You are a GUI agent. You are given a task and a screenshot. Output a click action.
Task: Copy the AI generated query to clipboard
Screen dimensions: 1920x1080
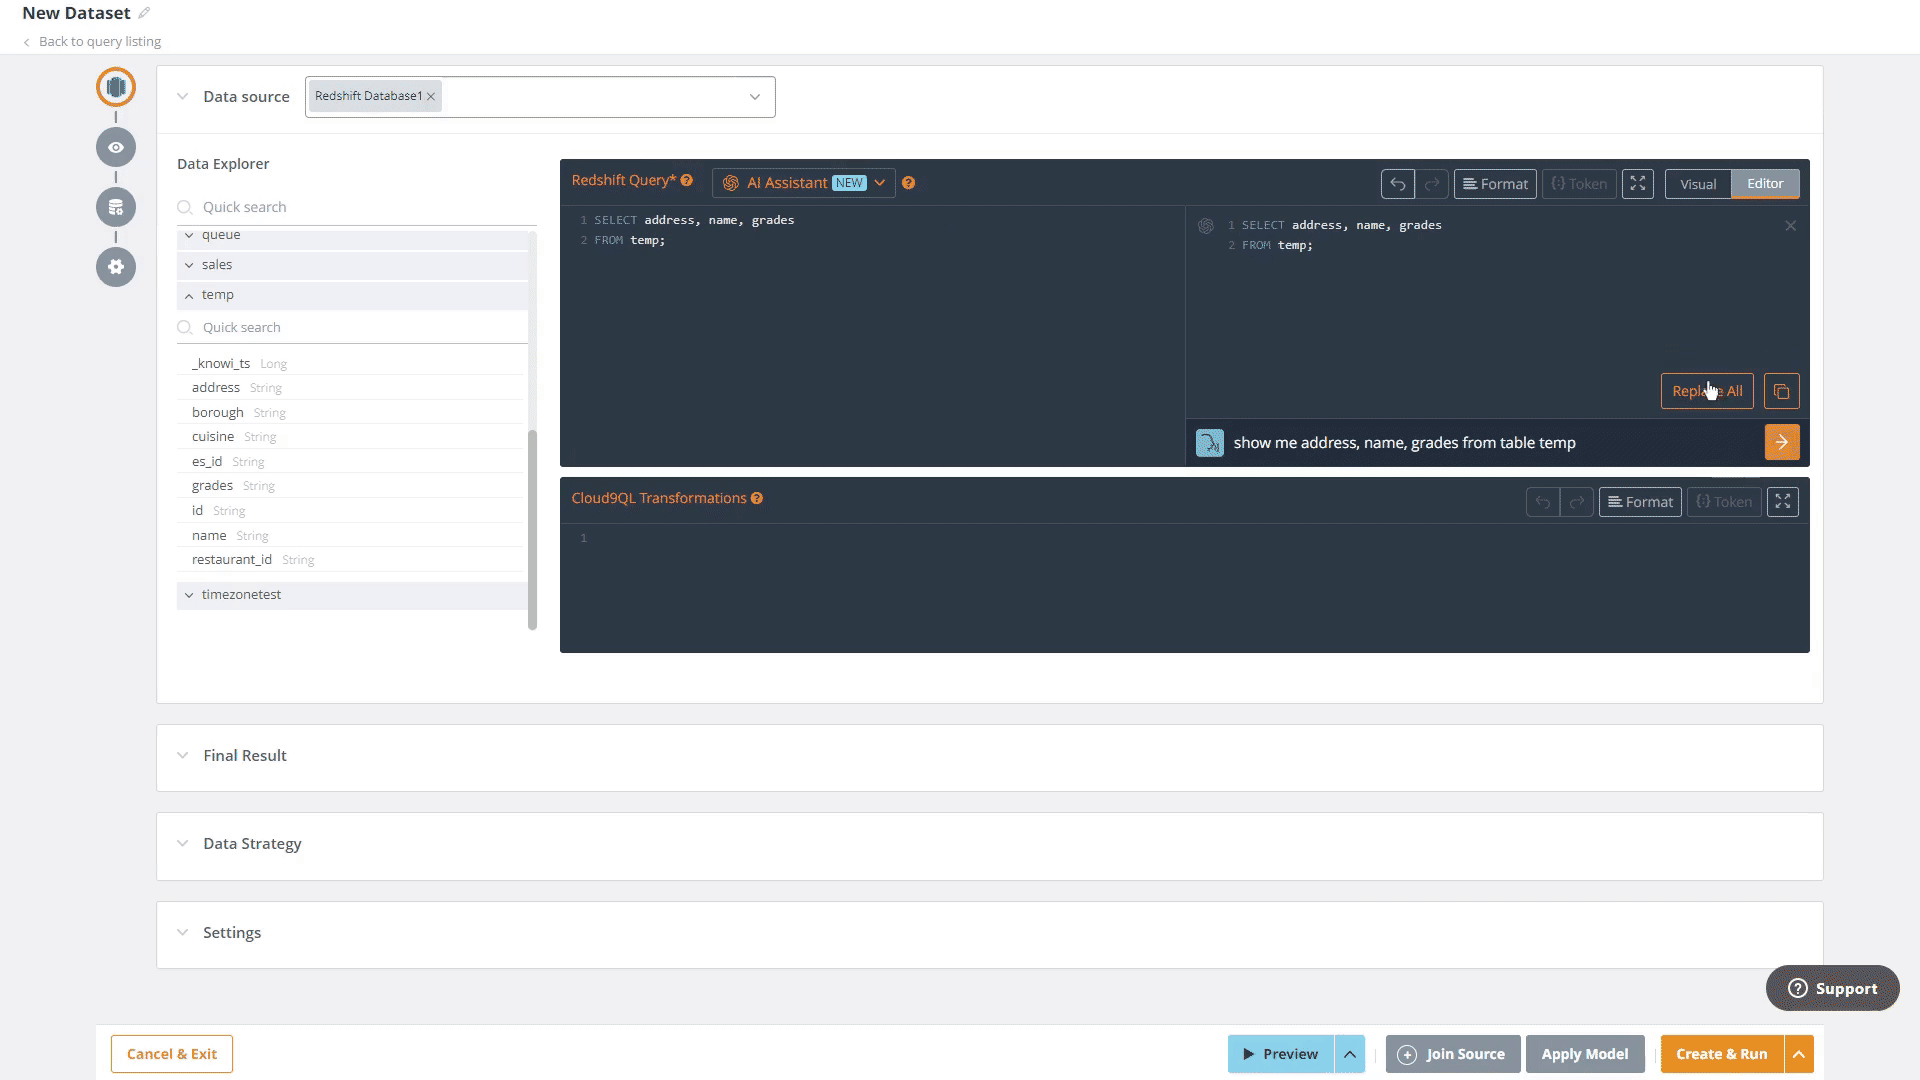[1781, 391]
